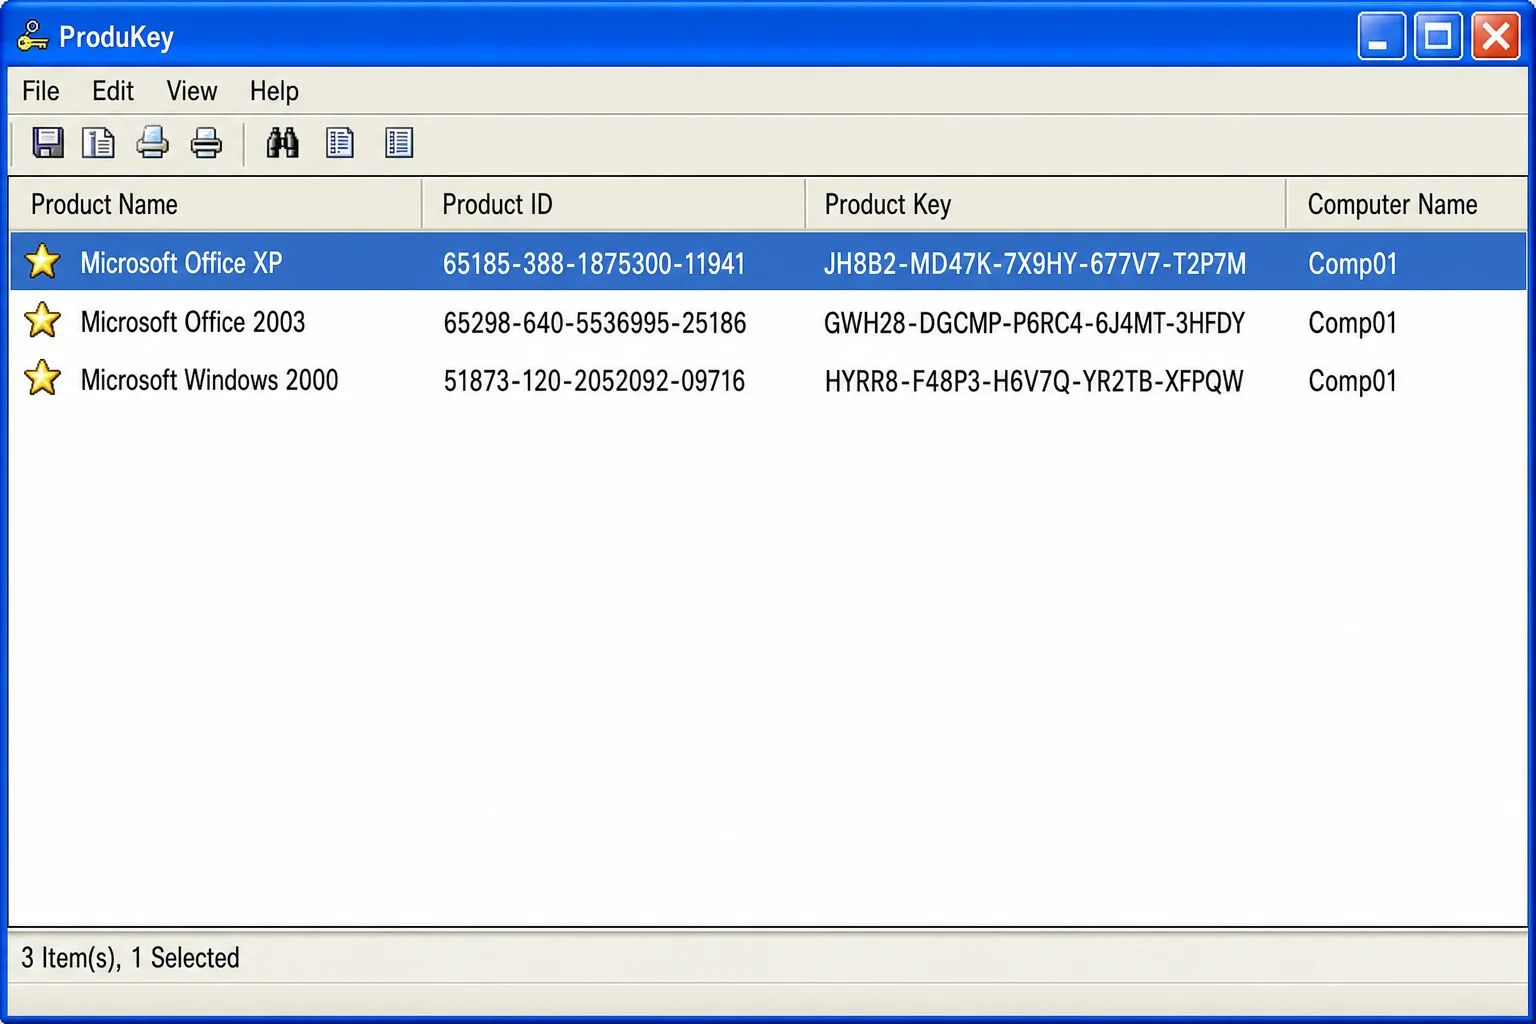Sort by the Product Key column header

pyautogui.click(x=1046, y=205)
